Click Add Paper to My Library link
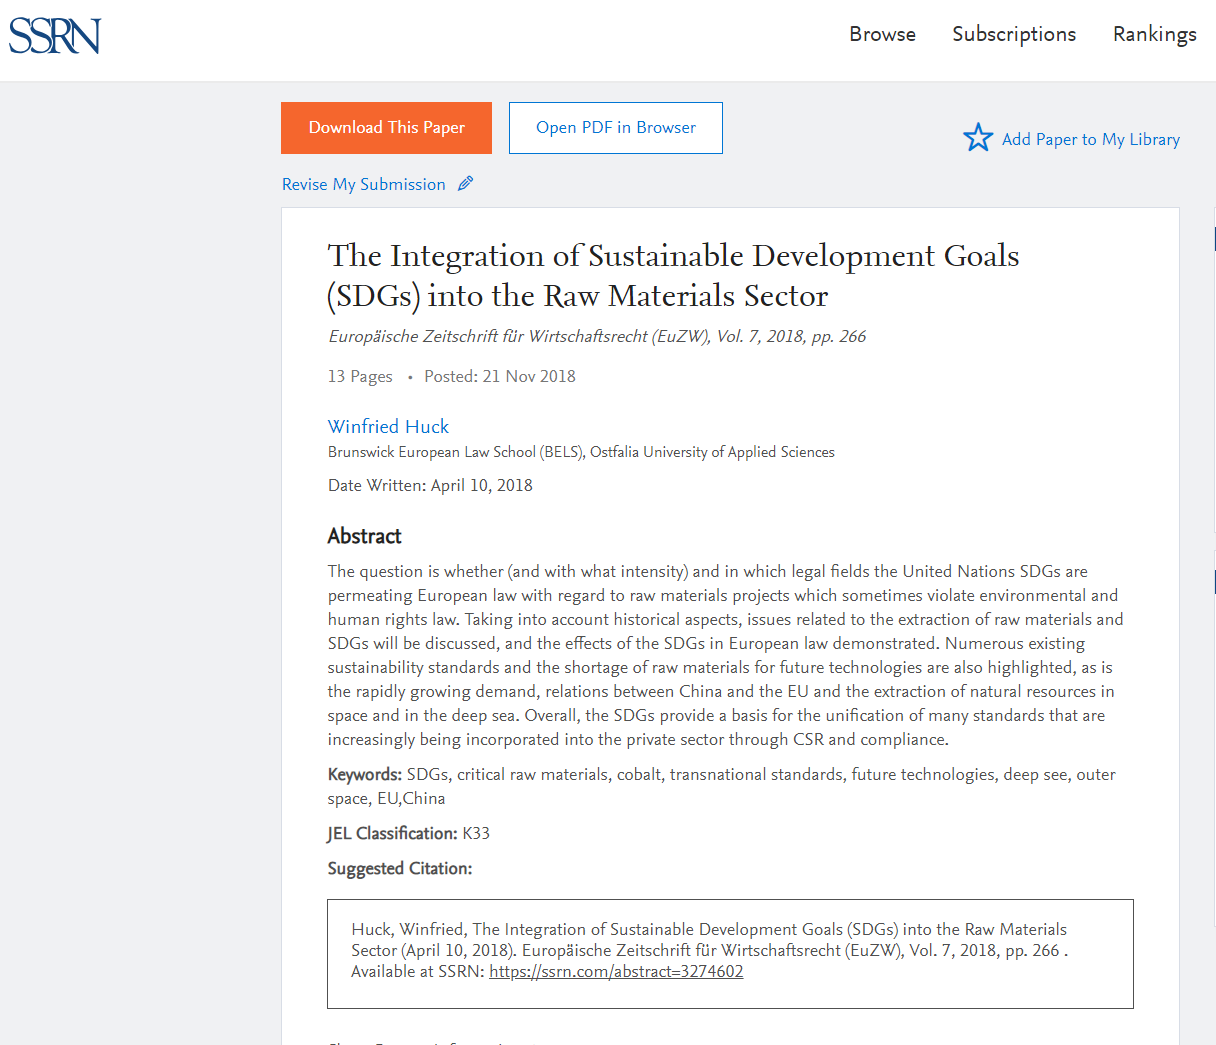This screenshot has width=1216, height=1045. click(1091, 139)
